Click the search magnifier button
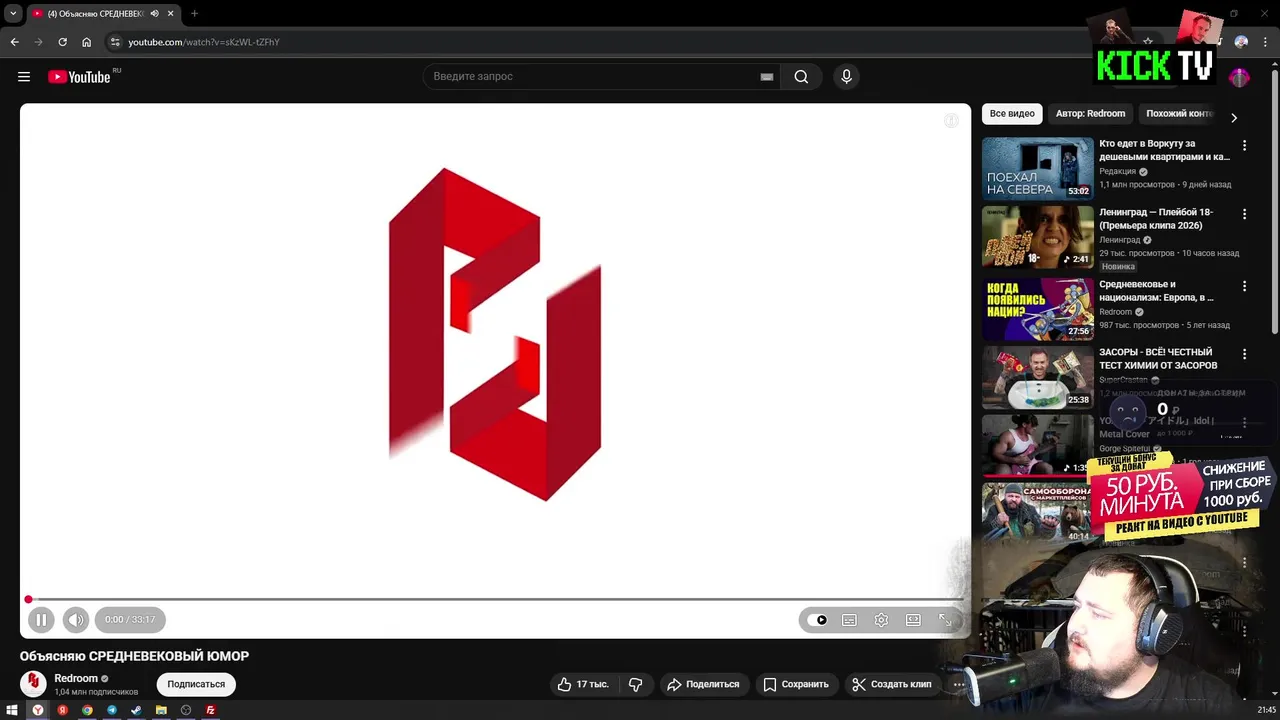Viewport: 1280px width, 720px height. point(801,77)
